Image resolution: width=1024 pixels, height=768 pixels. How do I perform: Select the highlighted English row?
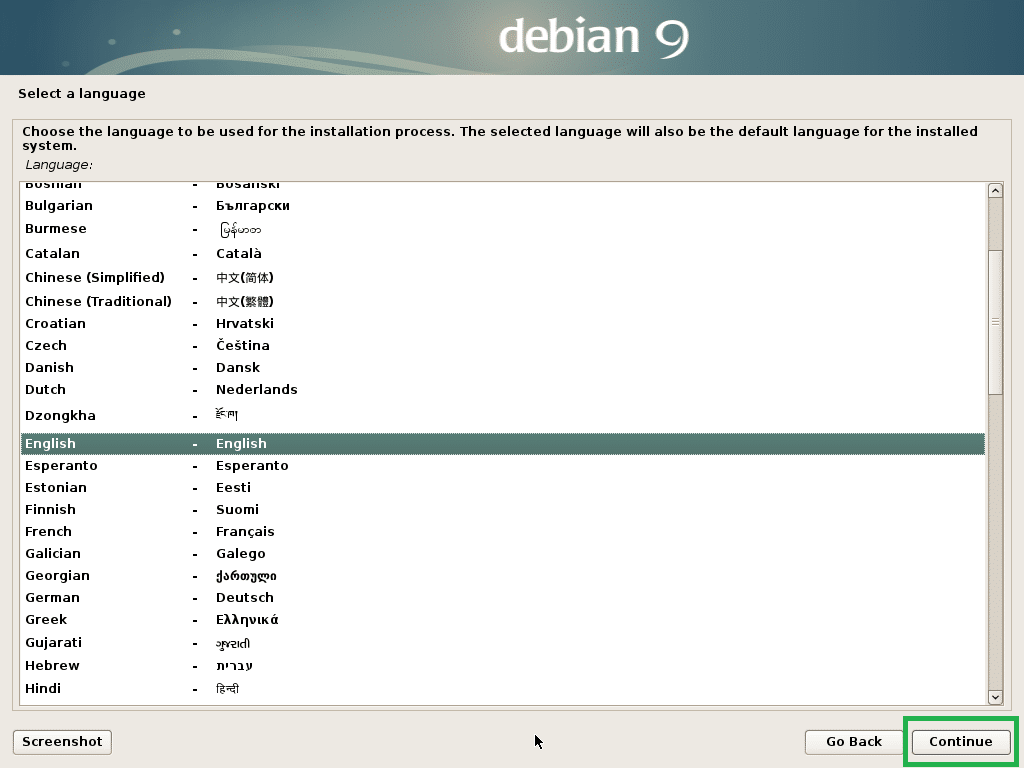(x=503, y=444)
